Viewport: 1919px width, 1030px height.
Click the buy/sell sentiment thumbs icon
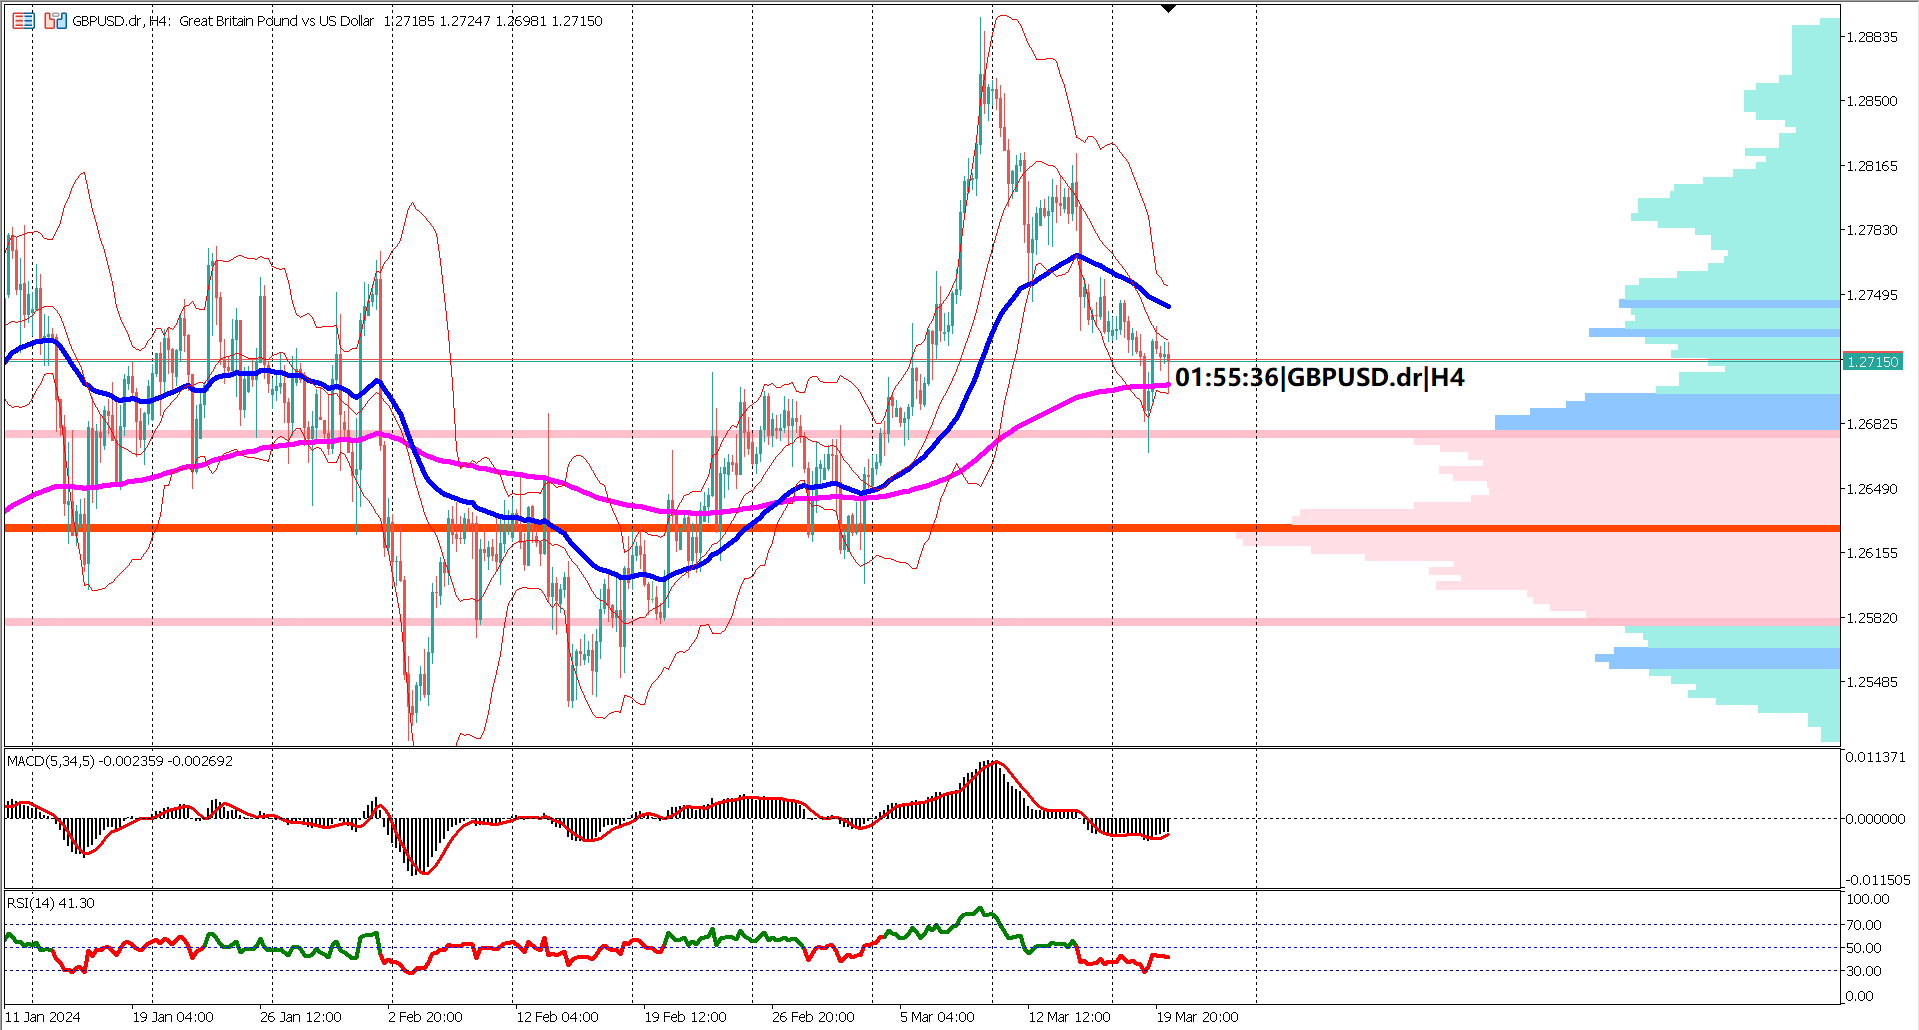click(52, 20)
